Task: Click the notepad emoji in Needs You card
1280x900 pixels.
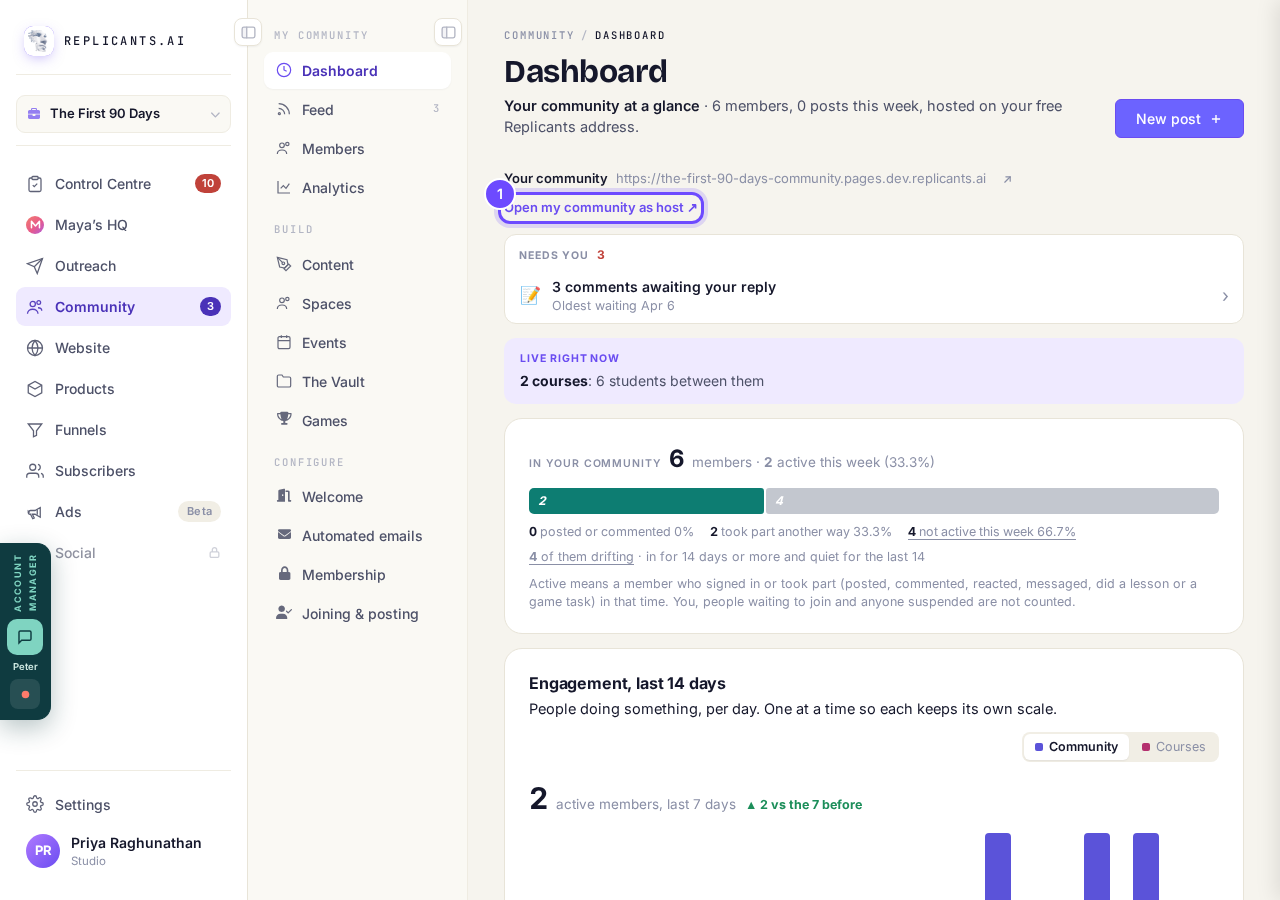Action: pos(530,296)
